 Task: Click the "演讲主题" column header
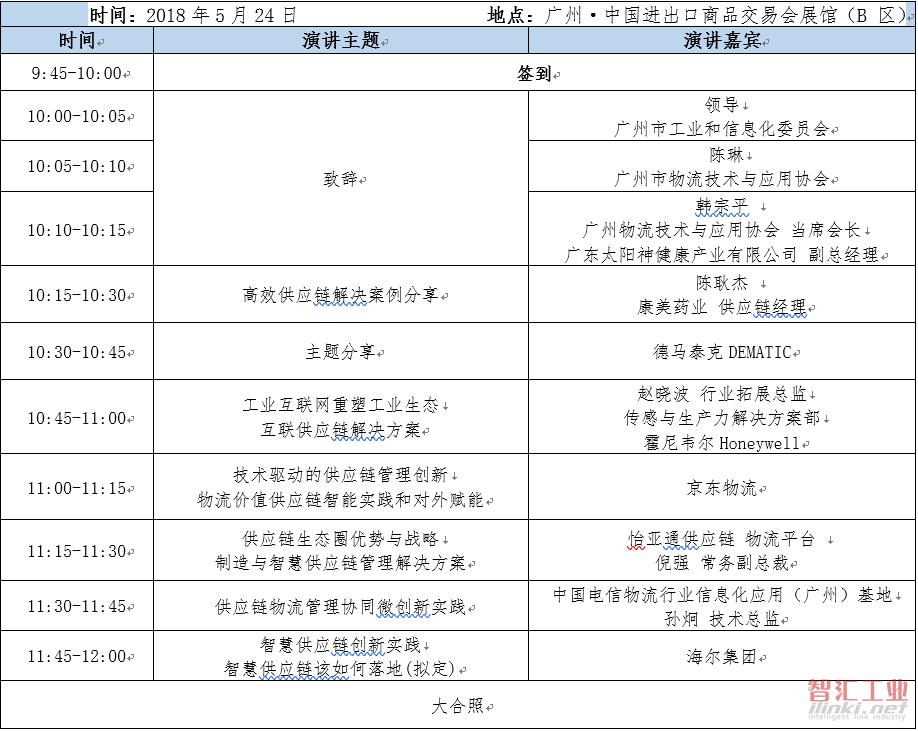pos(341,40)
